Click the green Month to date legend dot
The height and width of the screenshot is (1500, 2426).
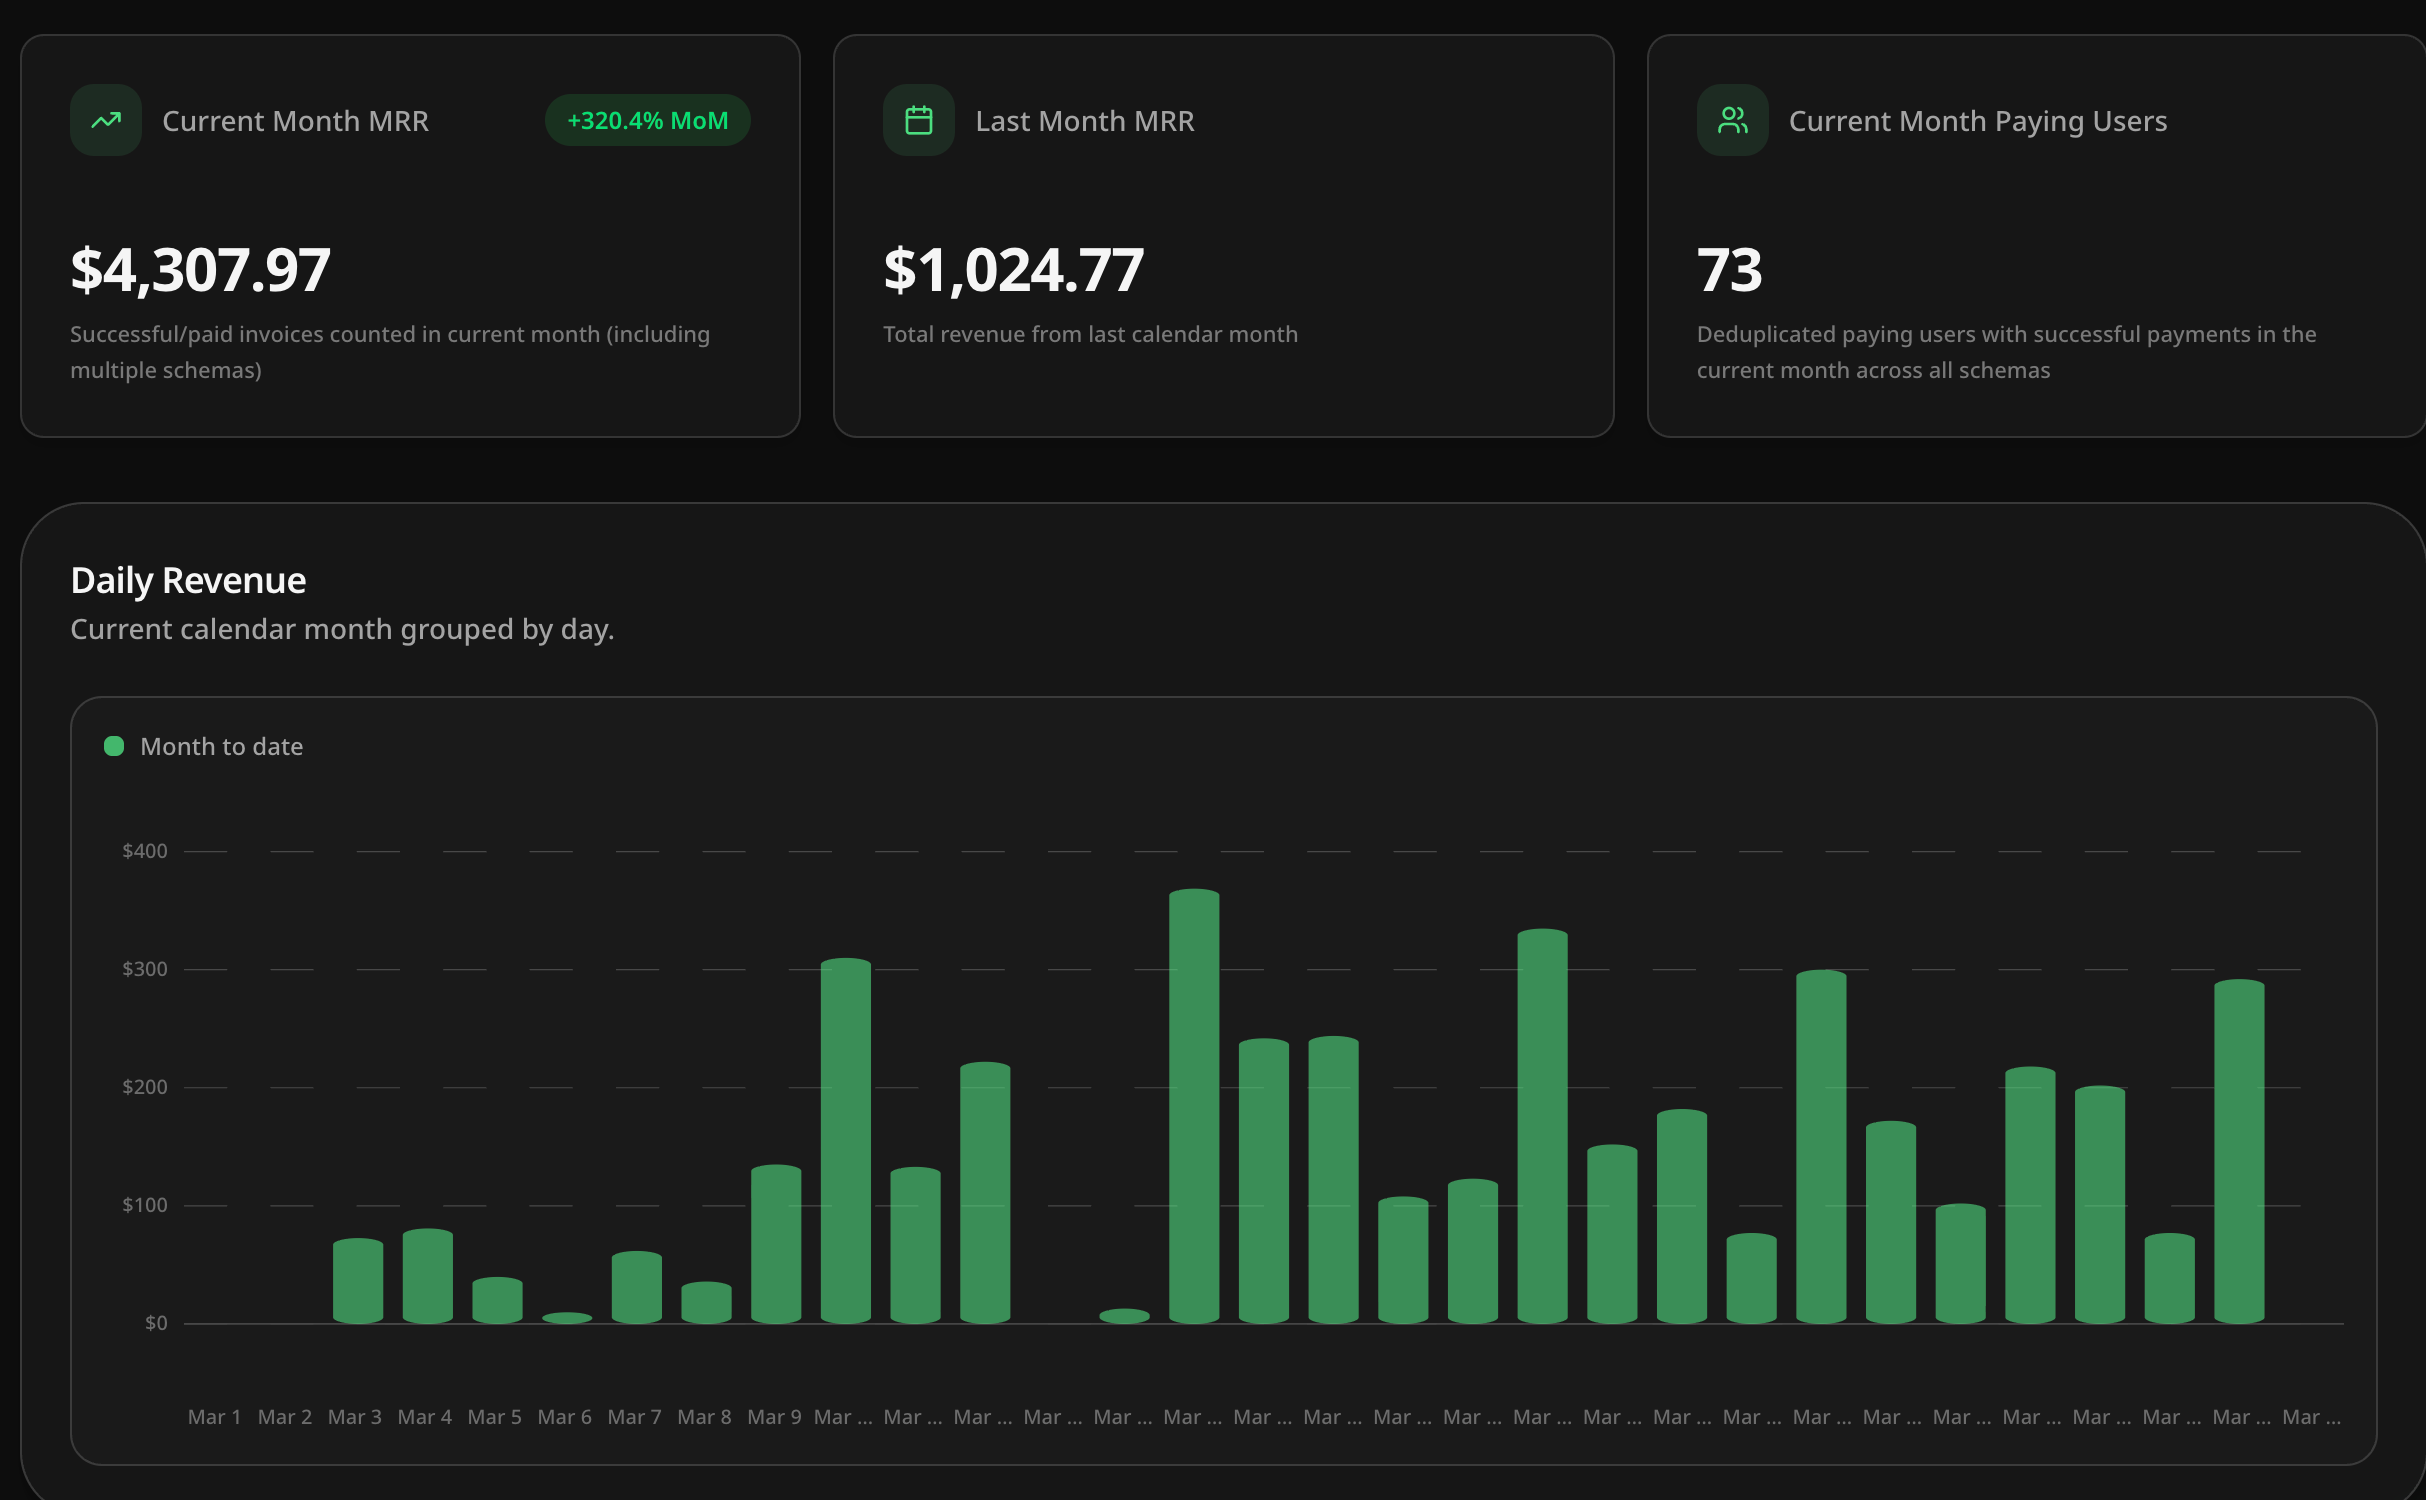pos(114,746)
